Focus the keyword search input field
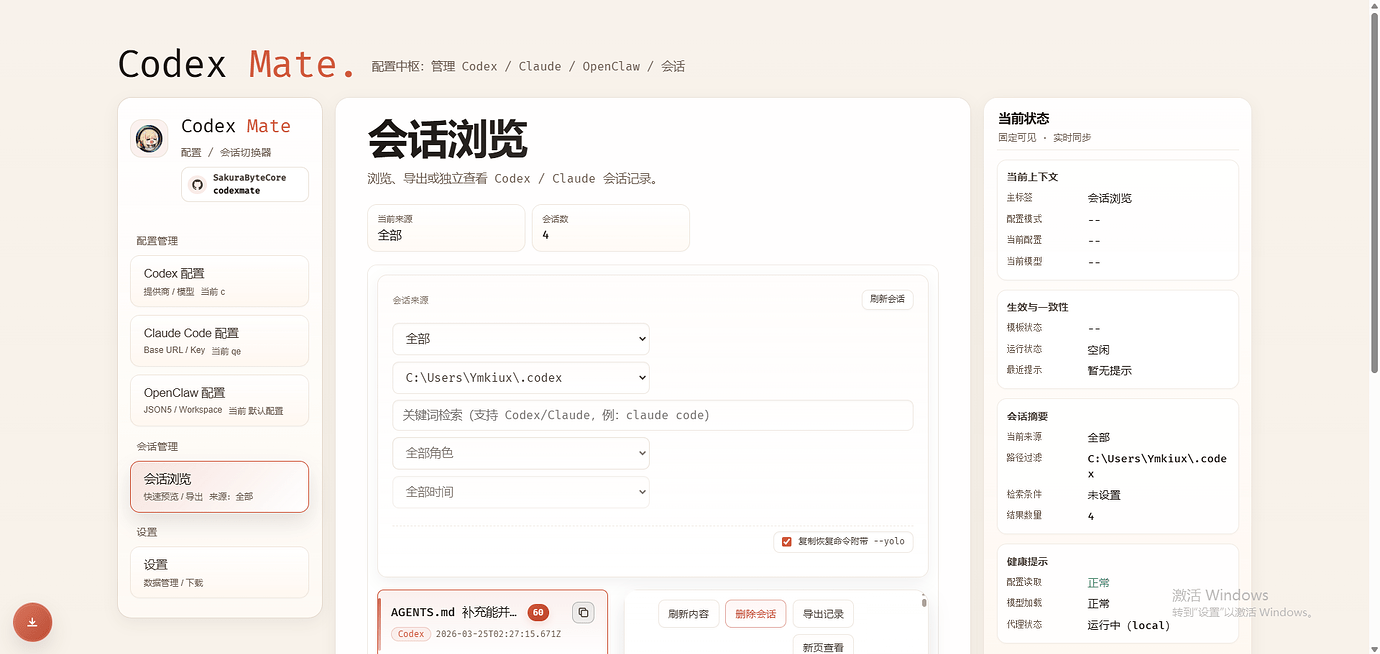Screen dimensions: 1380x654 652,415
